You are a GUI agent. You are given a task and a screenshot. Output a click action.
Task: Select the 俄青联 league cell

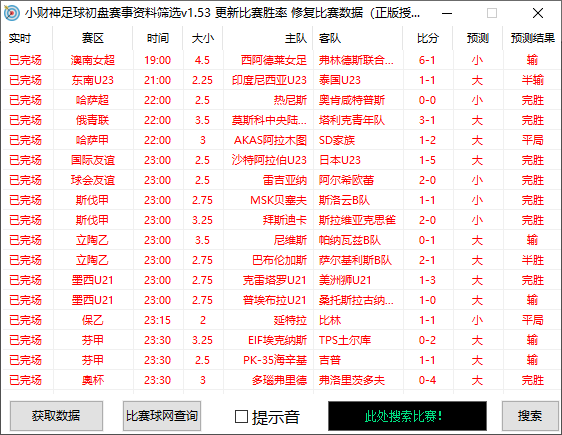tap(92, 120)
